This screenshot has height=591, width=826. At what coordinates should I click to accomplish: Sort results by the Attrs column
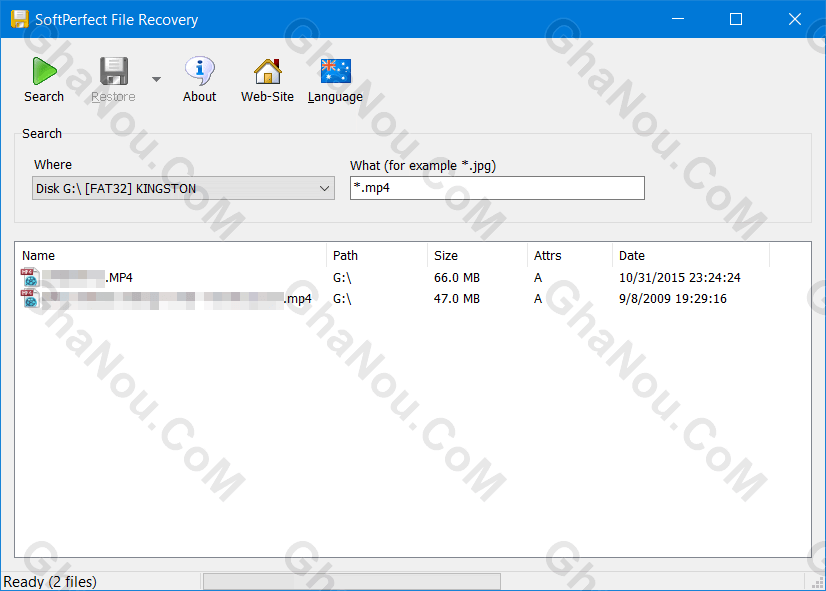pyautogui.click(x=570, y=255)
